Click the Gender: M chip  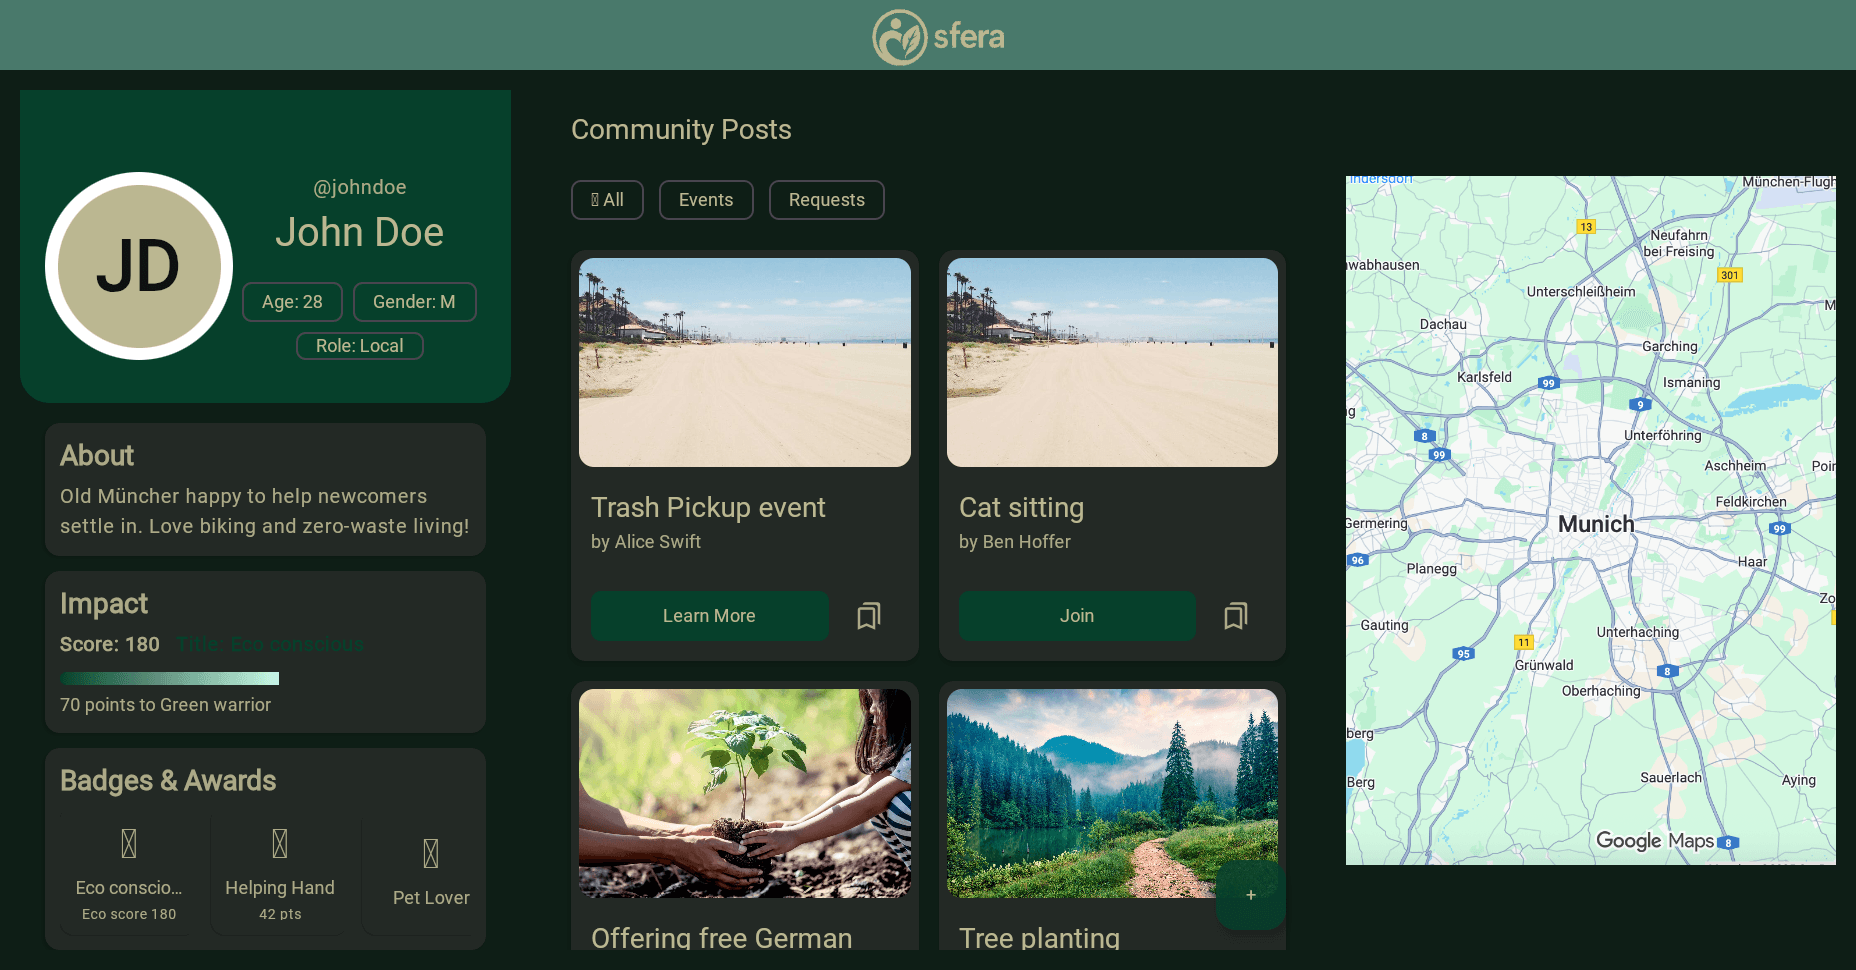point(414,302)
